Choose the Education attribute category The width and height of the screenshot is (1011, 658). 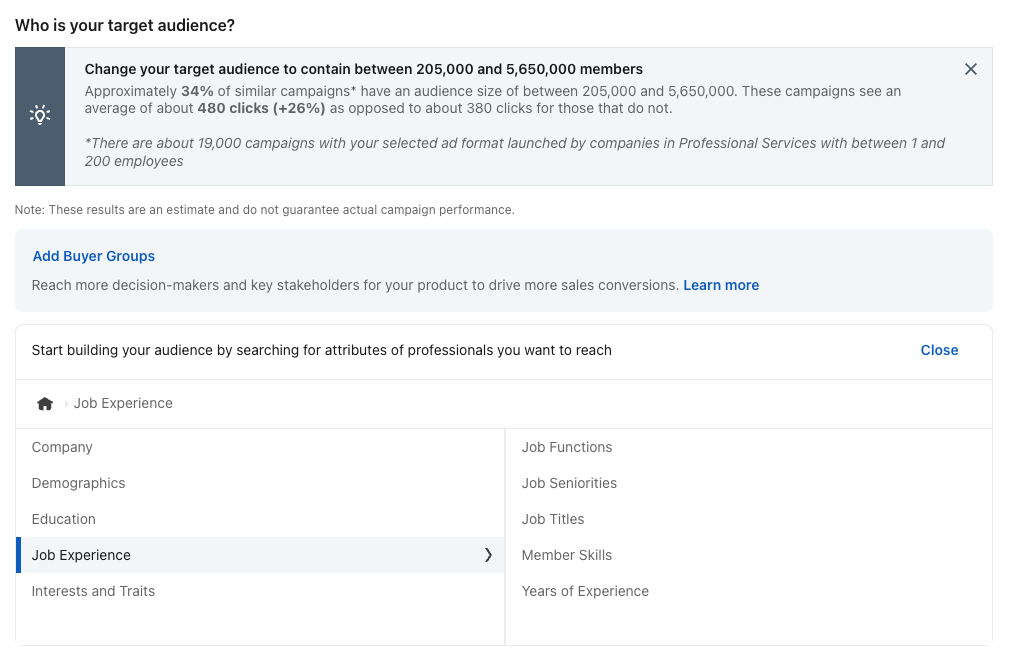tap(64, 519)
